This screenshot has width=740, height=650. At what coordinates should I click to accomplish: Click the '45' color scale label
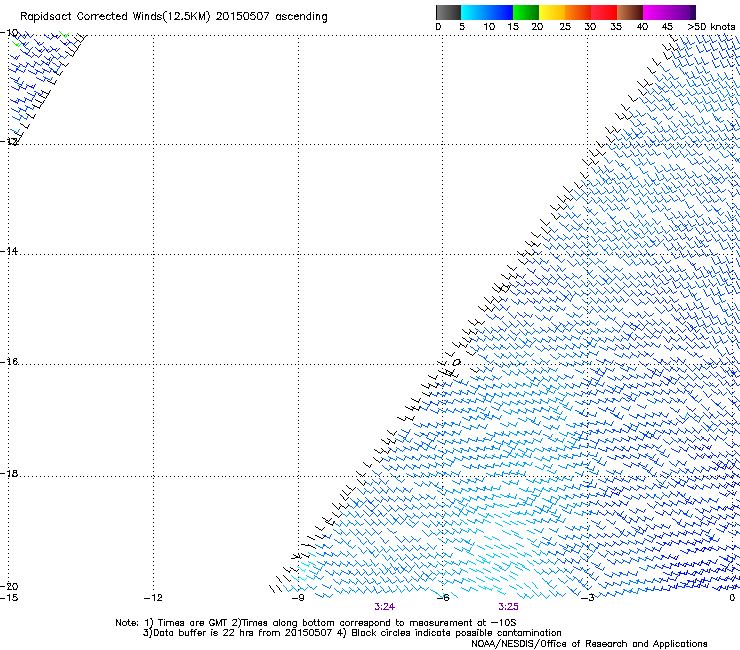pos(667,27)
